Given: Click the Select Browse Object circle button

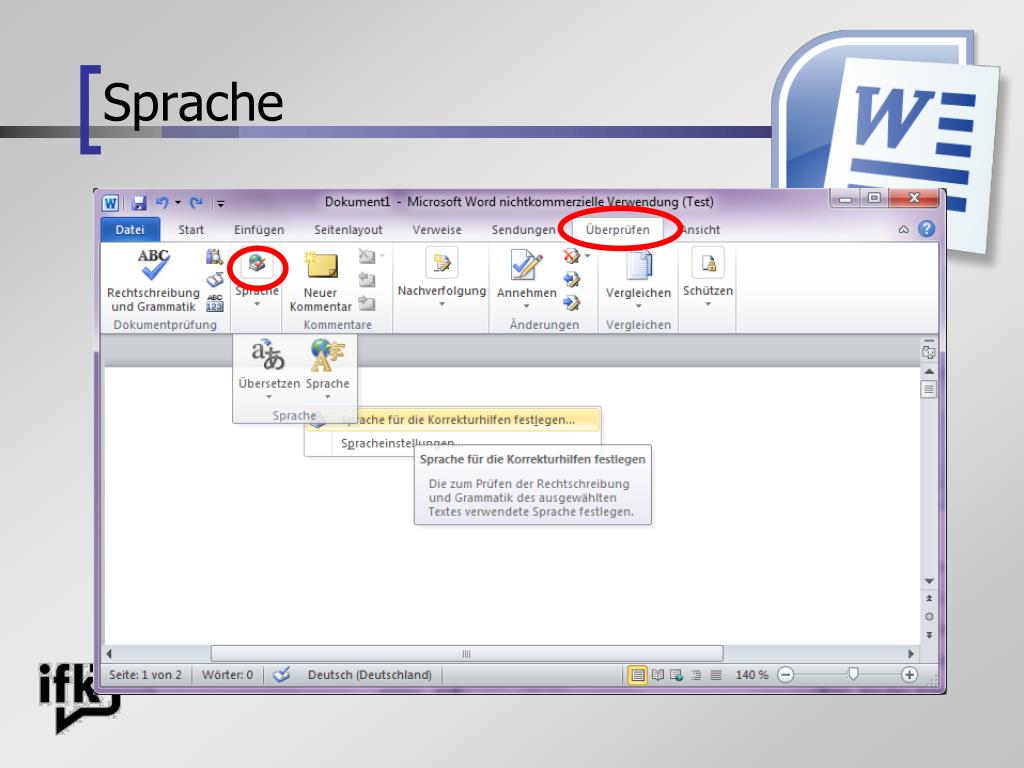Looking at the screenshot, I should click(x=929, y=616).
